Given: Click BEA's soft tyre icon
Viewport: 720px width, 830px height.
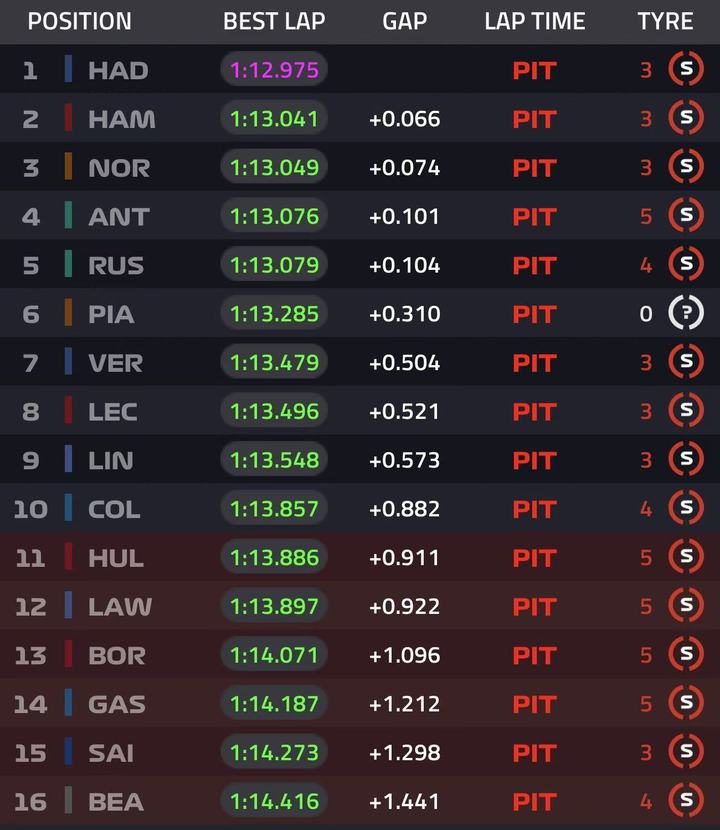Looking at the screenshot, I should point(686,800).
